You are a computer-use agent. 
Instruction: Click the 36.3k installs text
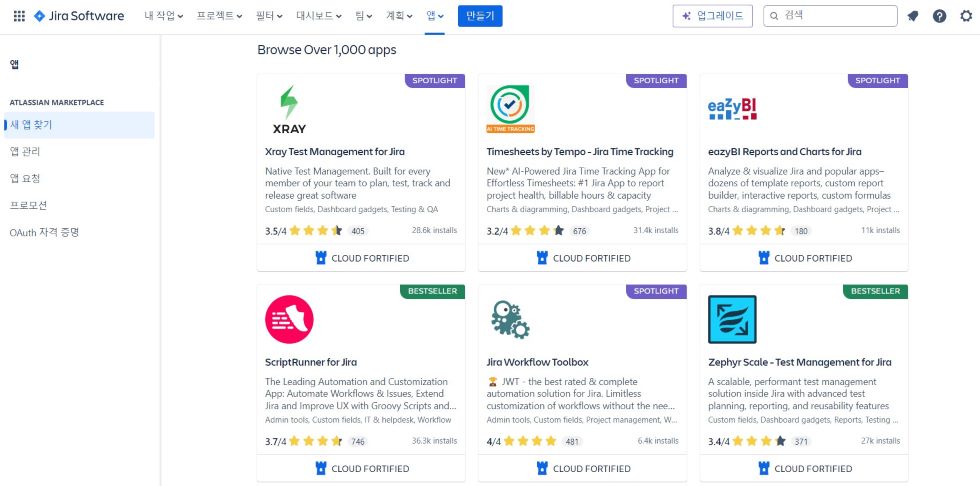click(434, 441)
